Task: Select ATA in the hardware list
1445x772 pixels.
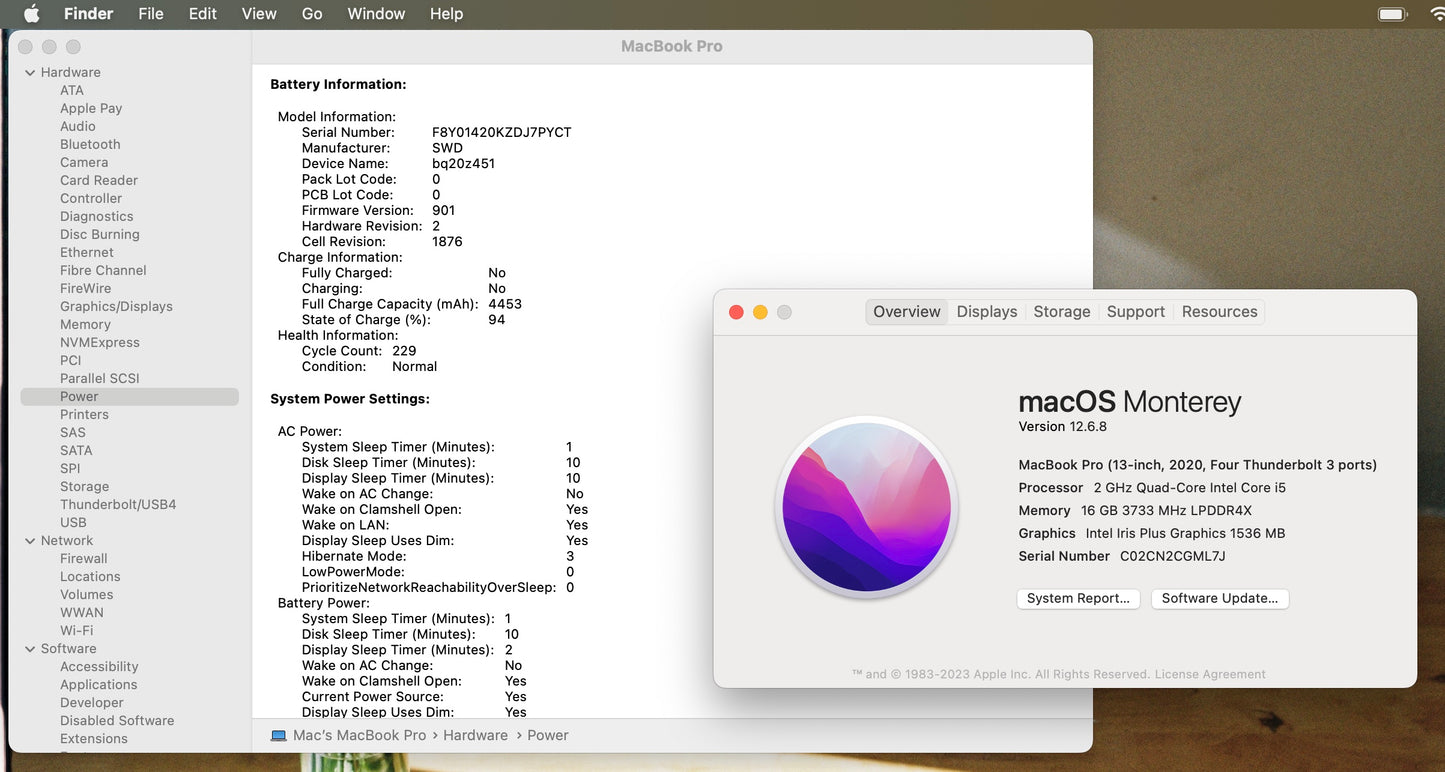Action: coord(72,90)
